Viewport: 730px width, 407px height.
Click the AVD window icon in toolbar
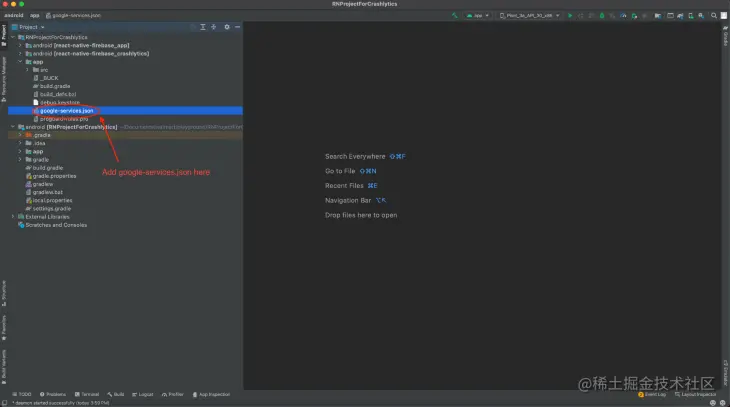[x=670, y=15]
